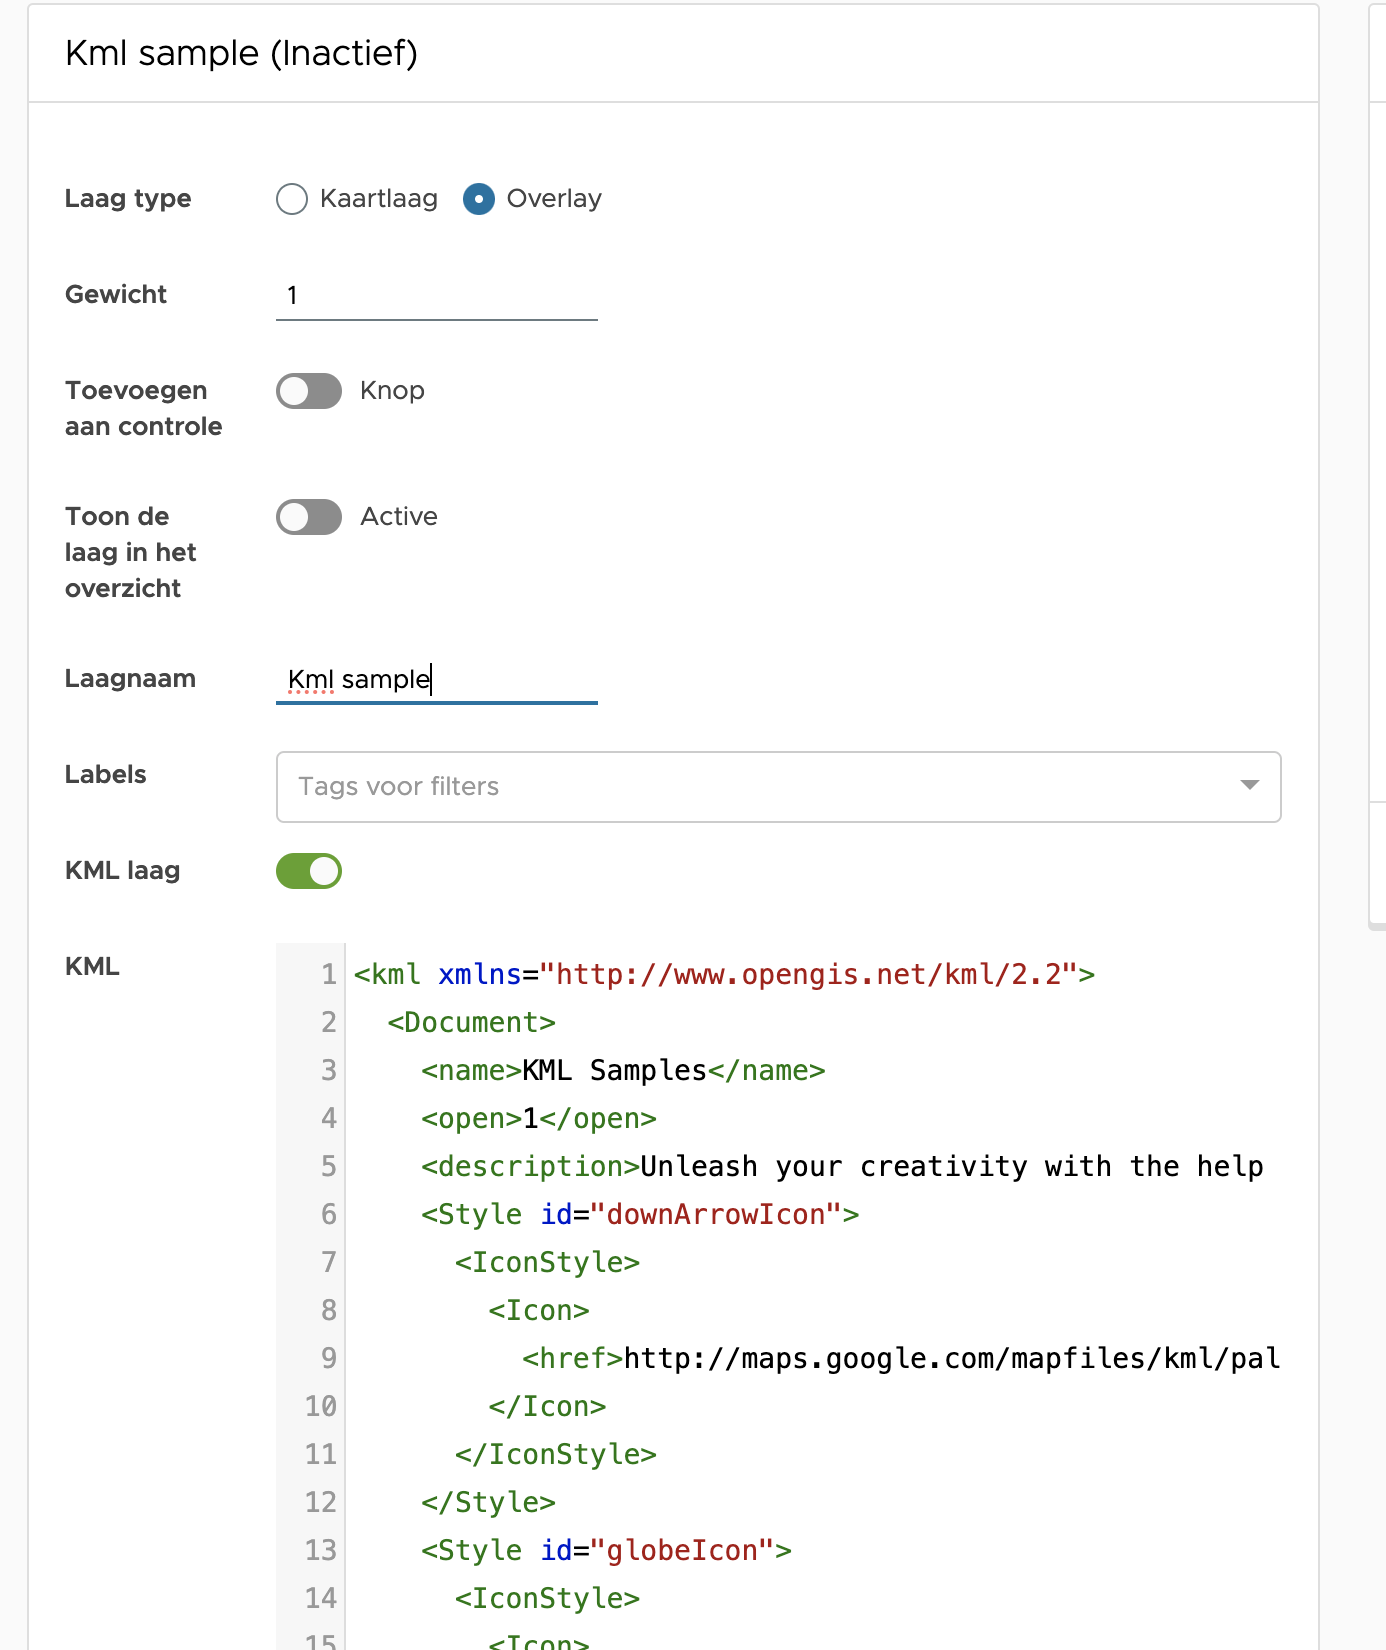The width and height of the screenshot is (1386, 1650).
Task: Click the Style downArrowIcon code line
Action: click(640, 1215)
